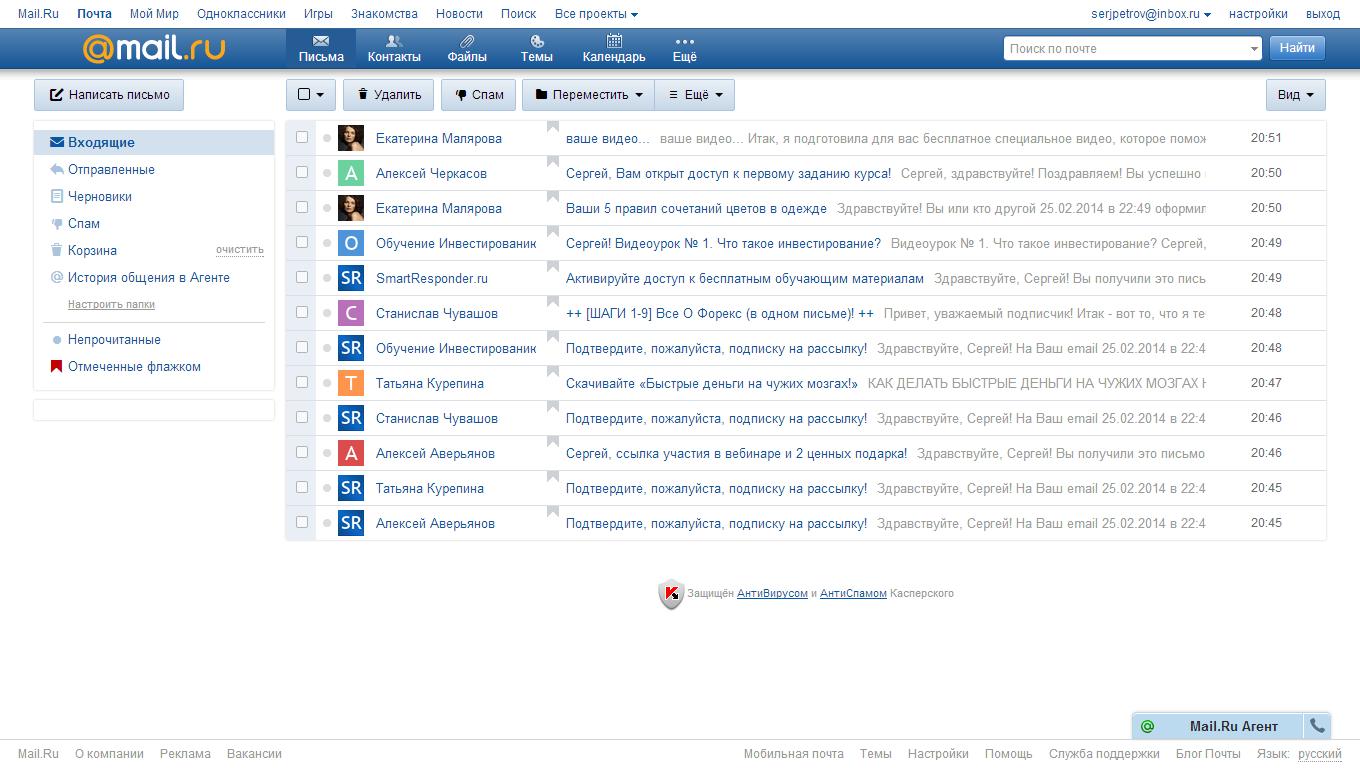This screenshot has height=768, width=1360.
Task: Click the @mail.ru logo
Action: (154, 48)
